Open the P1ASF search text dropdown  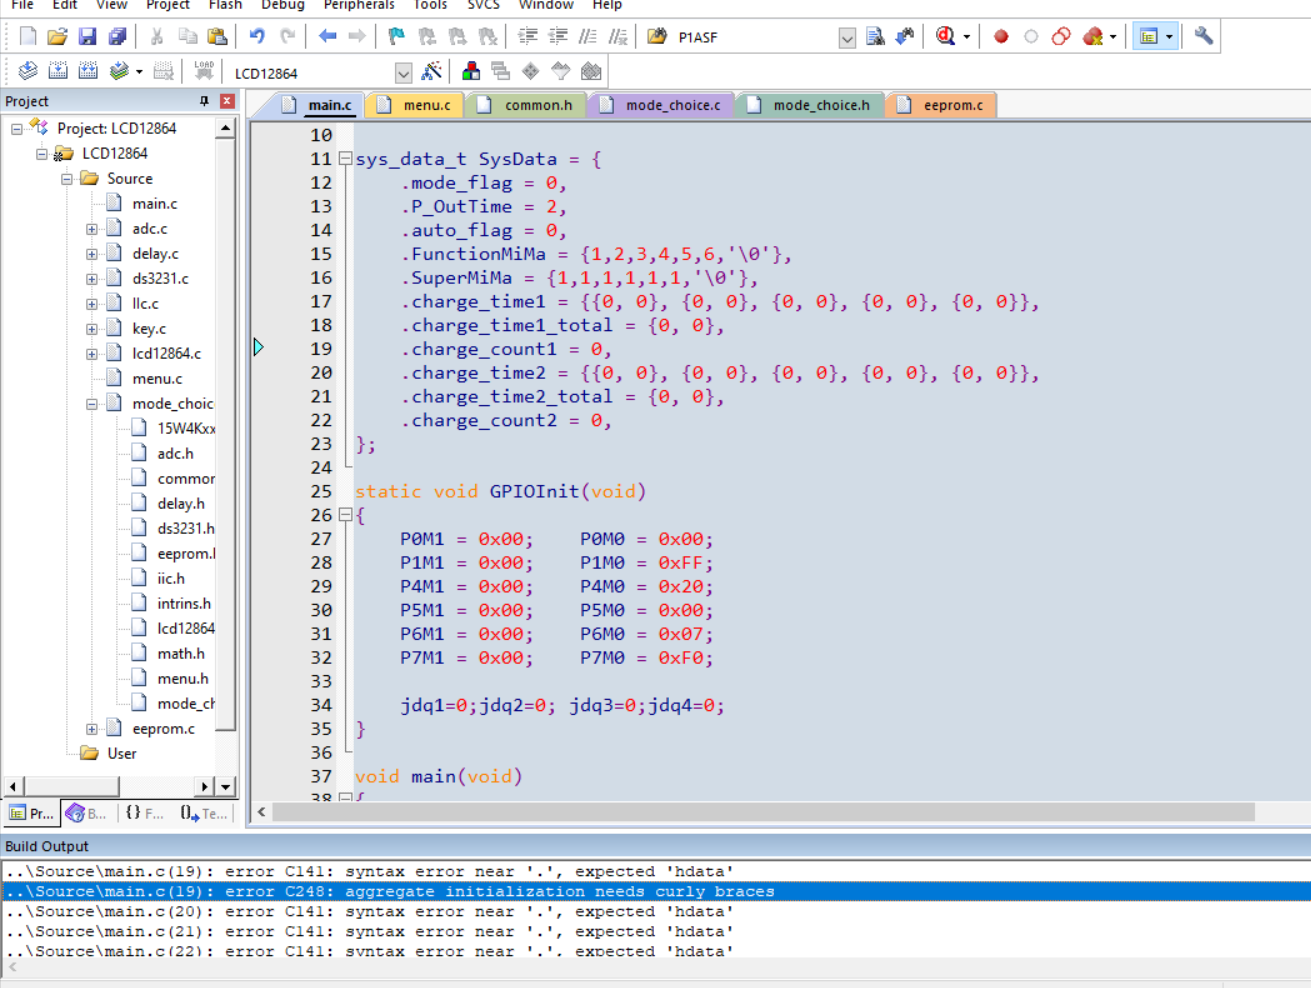(847, 38)
